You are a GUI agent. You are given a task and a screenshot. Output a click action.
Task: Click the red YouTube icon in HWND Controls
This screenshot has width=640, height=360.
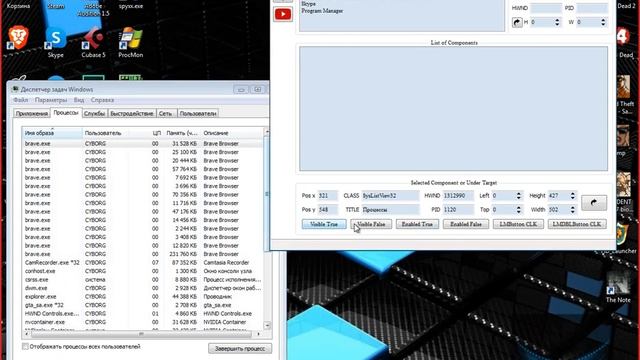coord(283,14)
